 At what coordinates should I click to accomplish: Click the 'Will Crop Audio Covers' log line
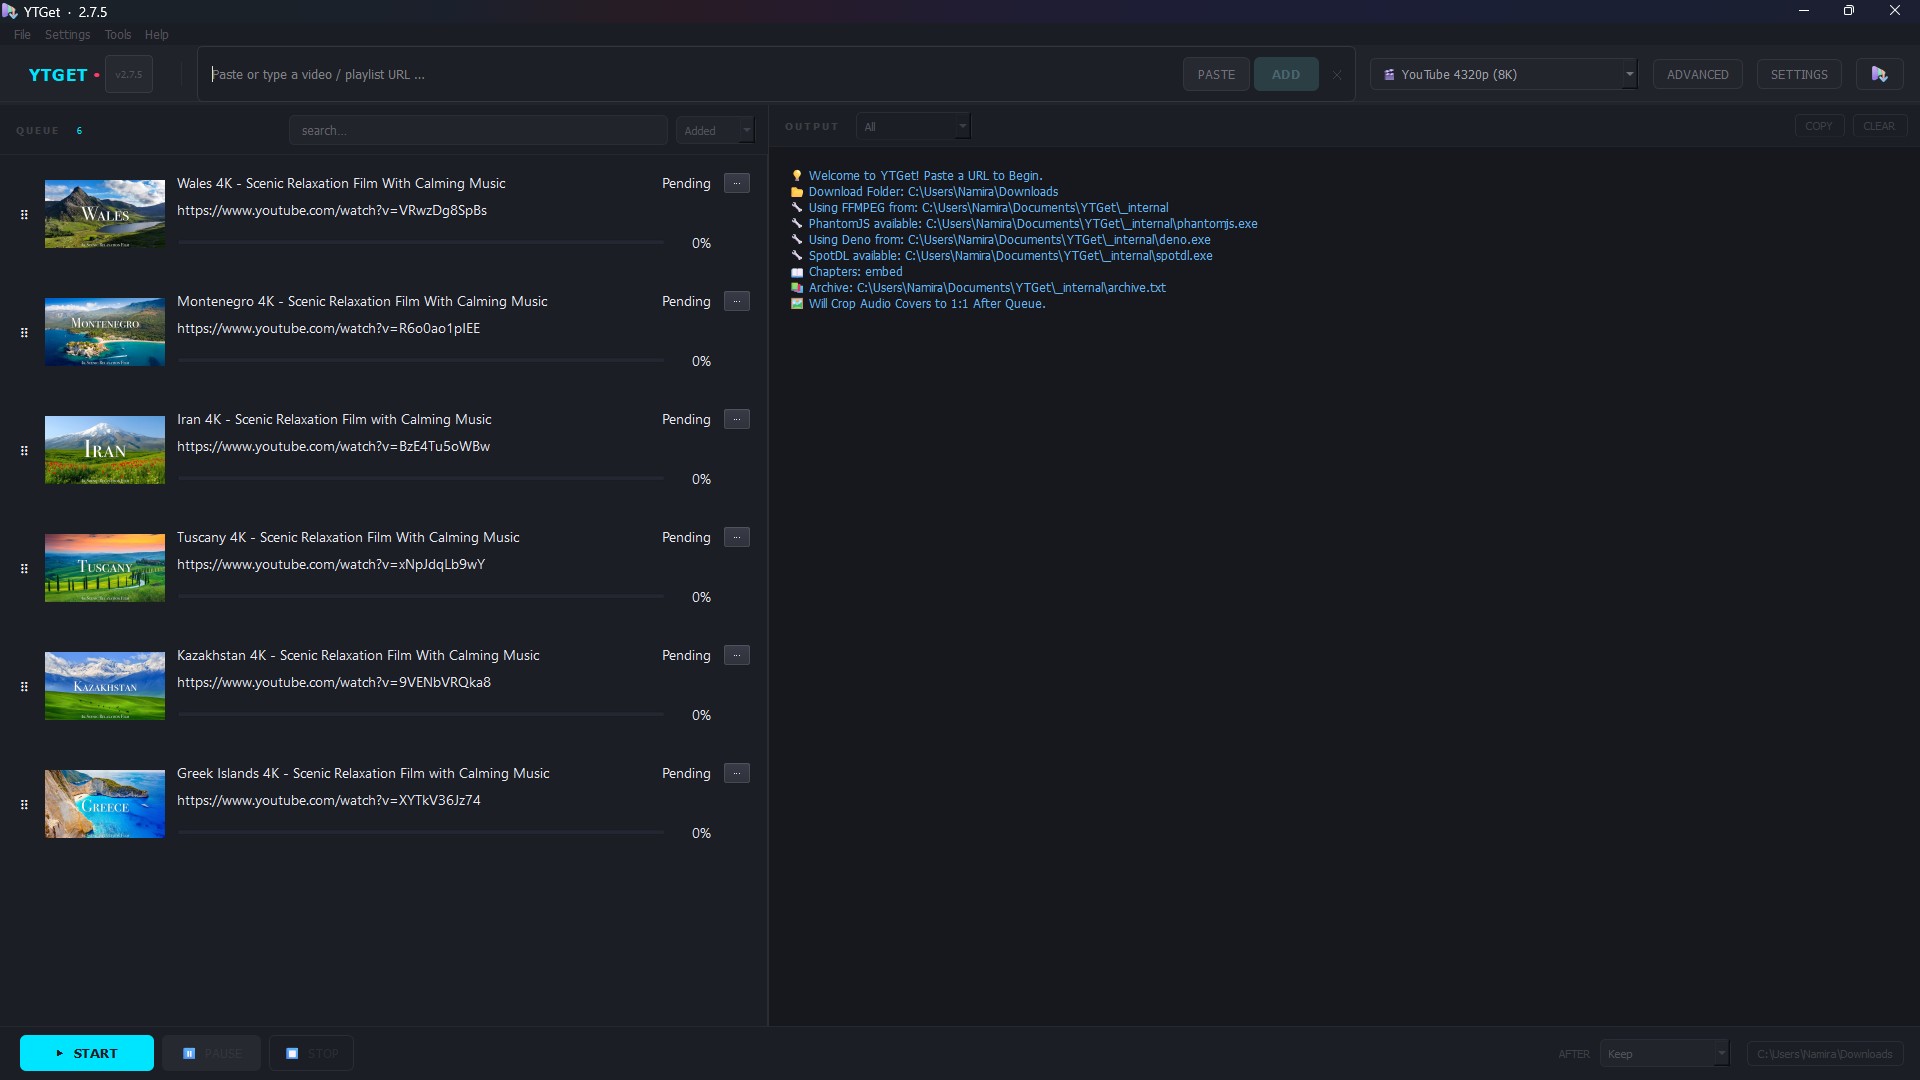(x=918, y=304)
